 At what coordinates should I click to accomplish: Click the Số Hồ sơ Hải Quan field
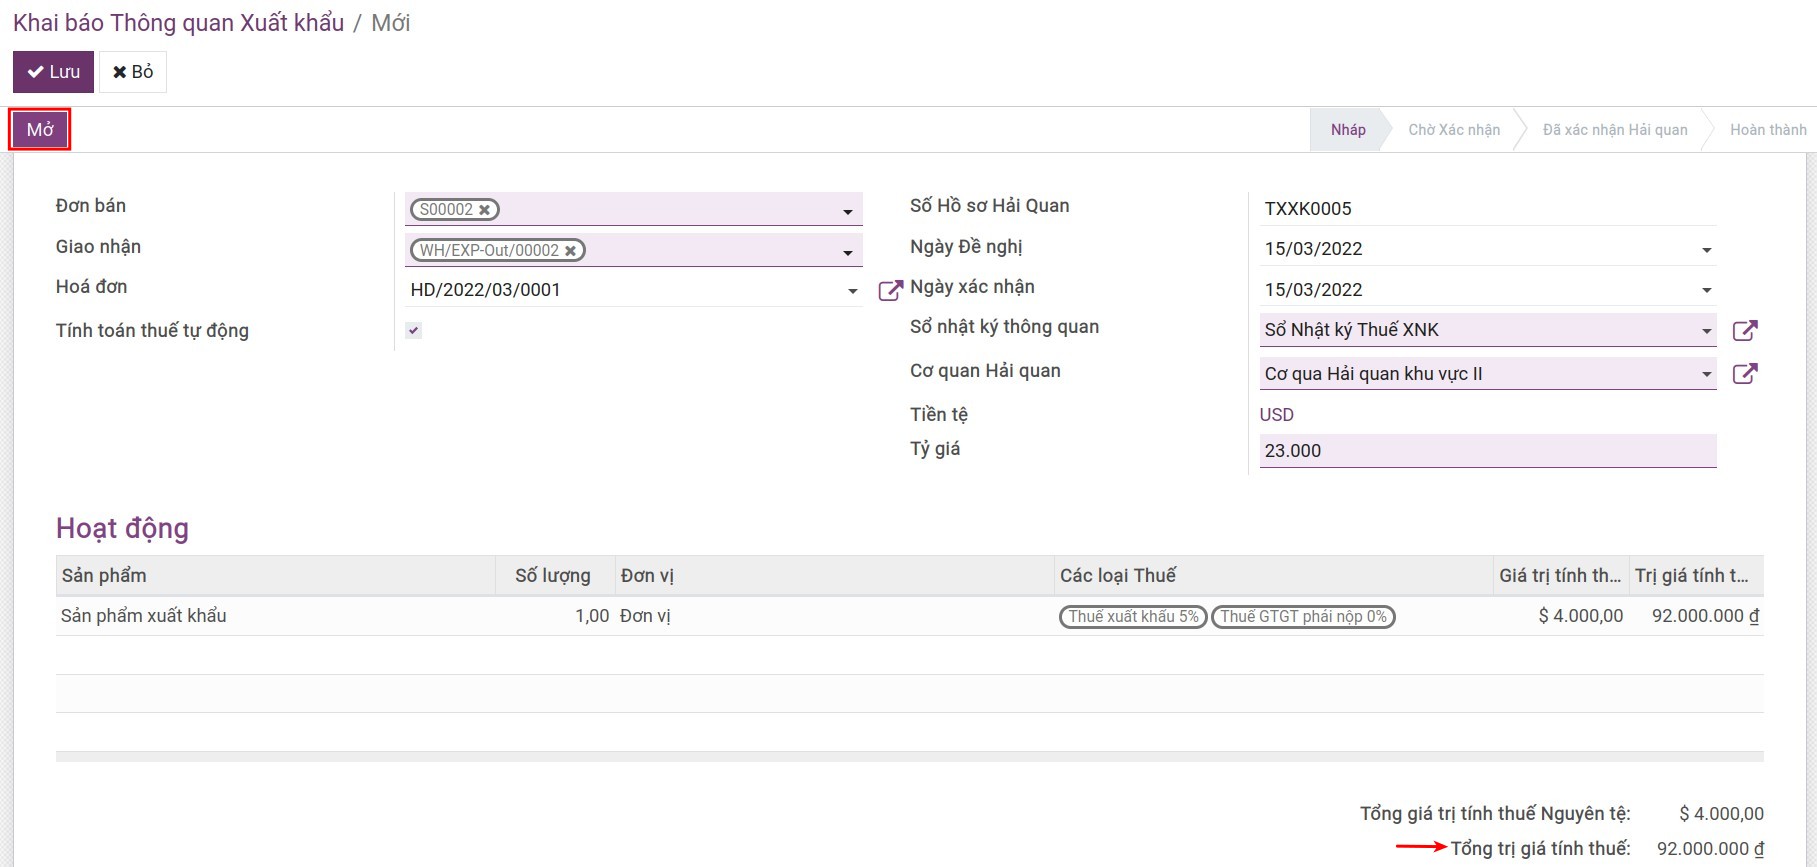(x=1486, y=209)
